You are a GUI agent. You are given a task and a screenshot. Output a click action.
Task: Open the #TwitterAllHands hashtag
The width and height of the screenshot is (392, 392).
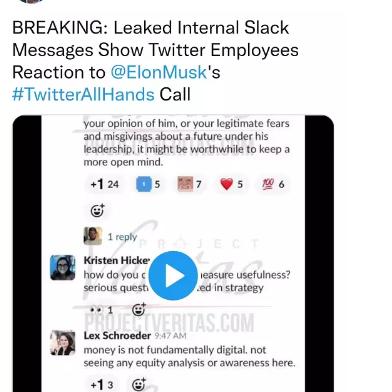tap(83, 94)
